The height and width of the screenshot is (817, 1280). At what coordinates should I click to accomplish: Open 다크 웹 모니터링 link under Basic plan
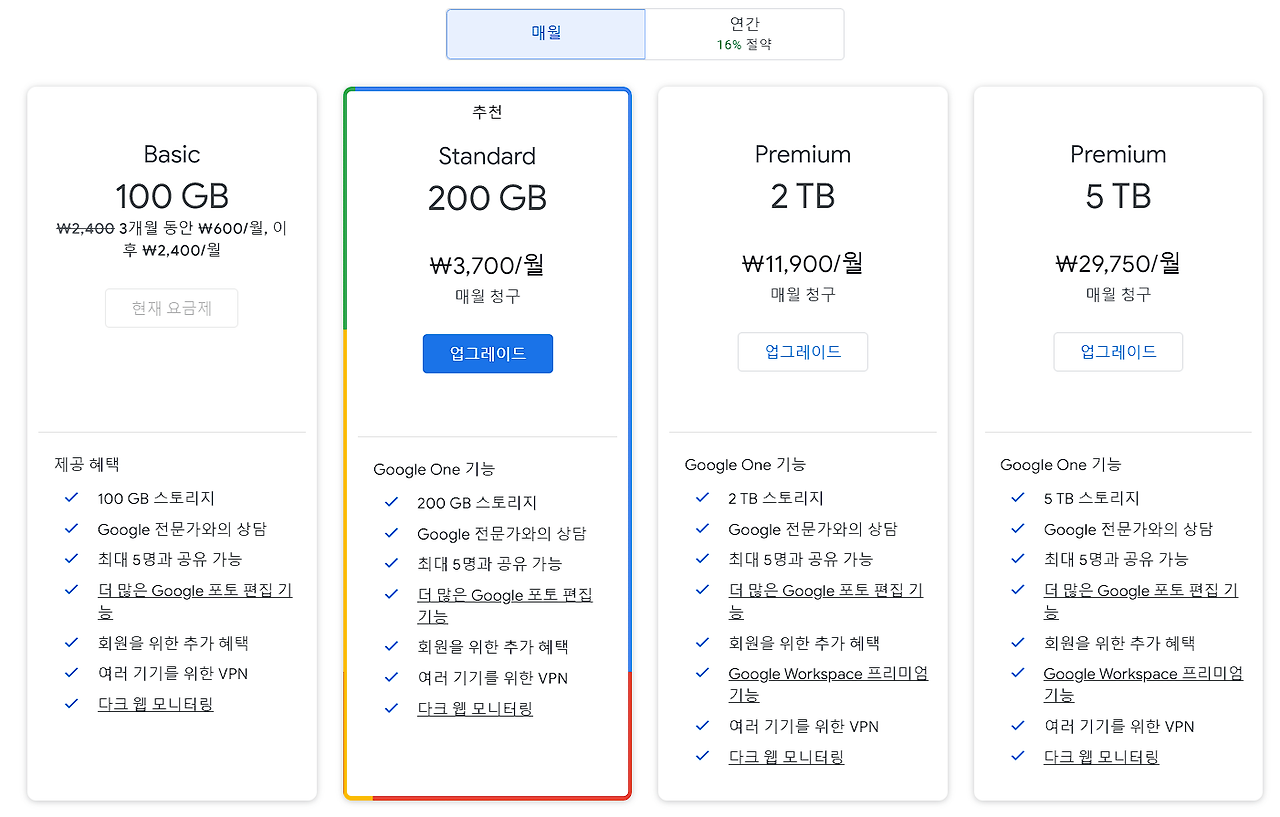(155, 704)
